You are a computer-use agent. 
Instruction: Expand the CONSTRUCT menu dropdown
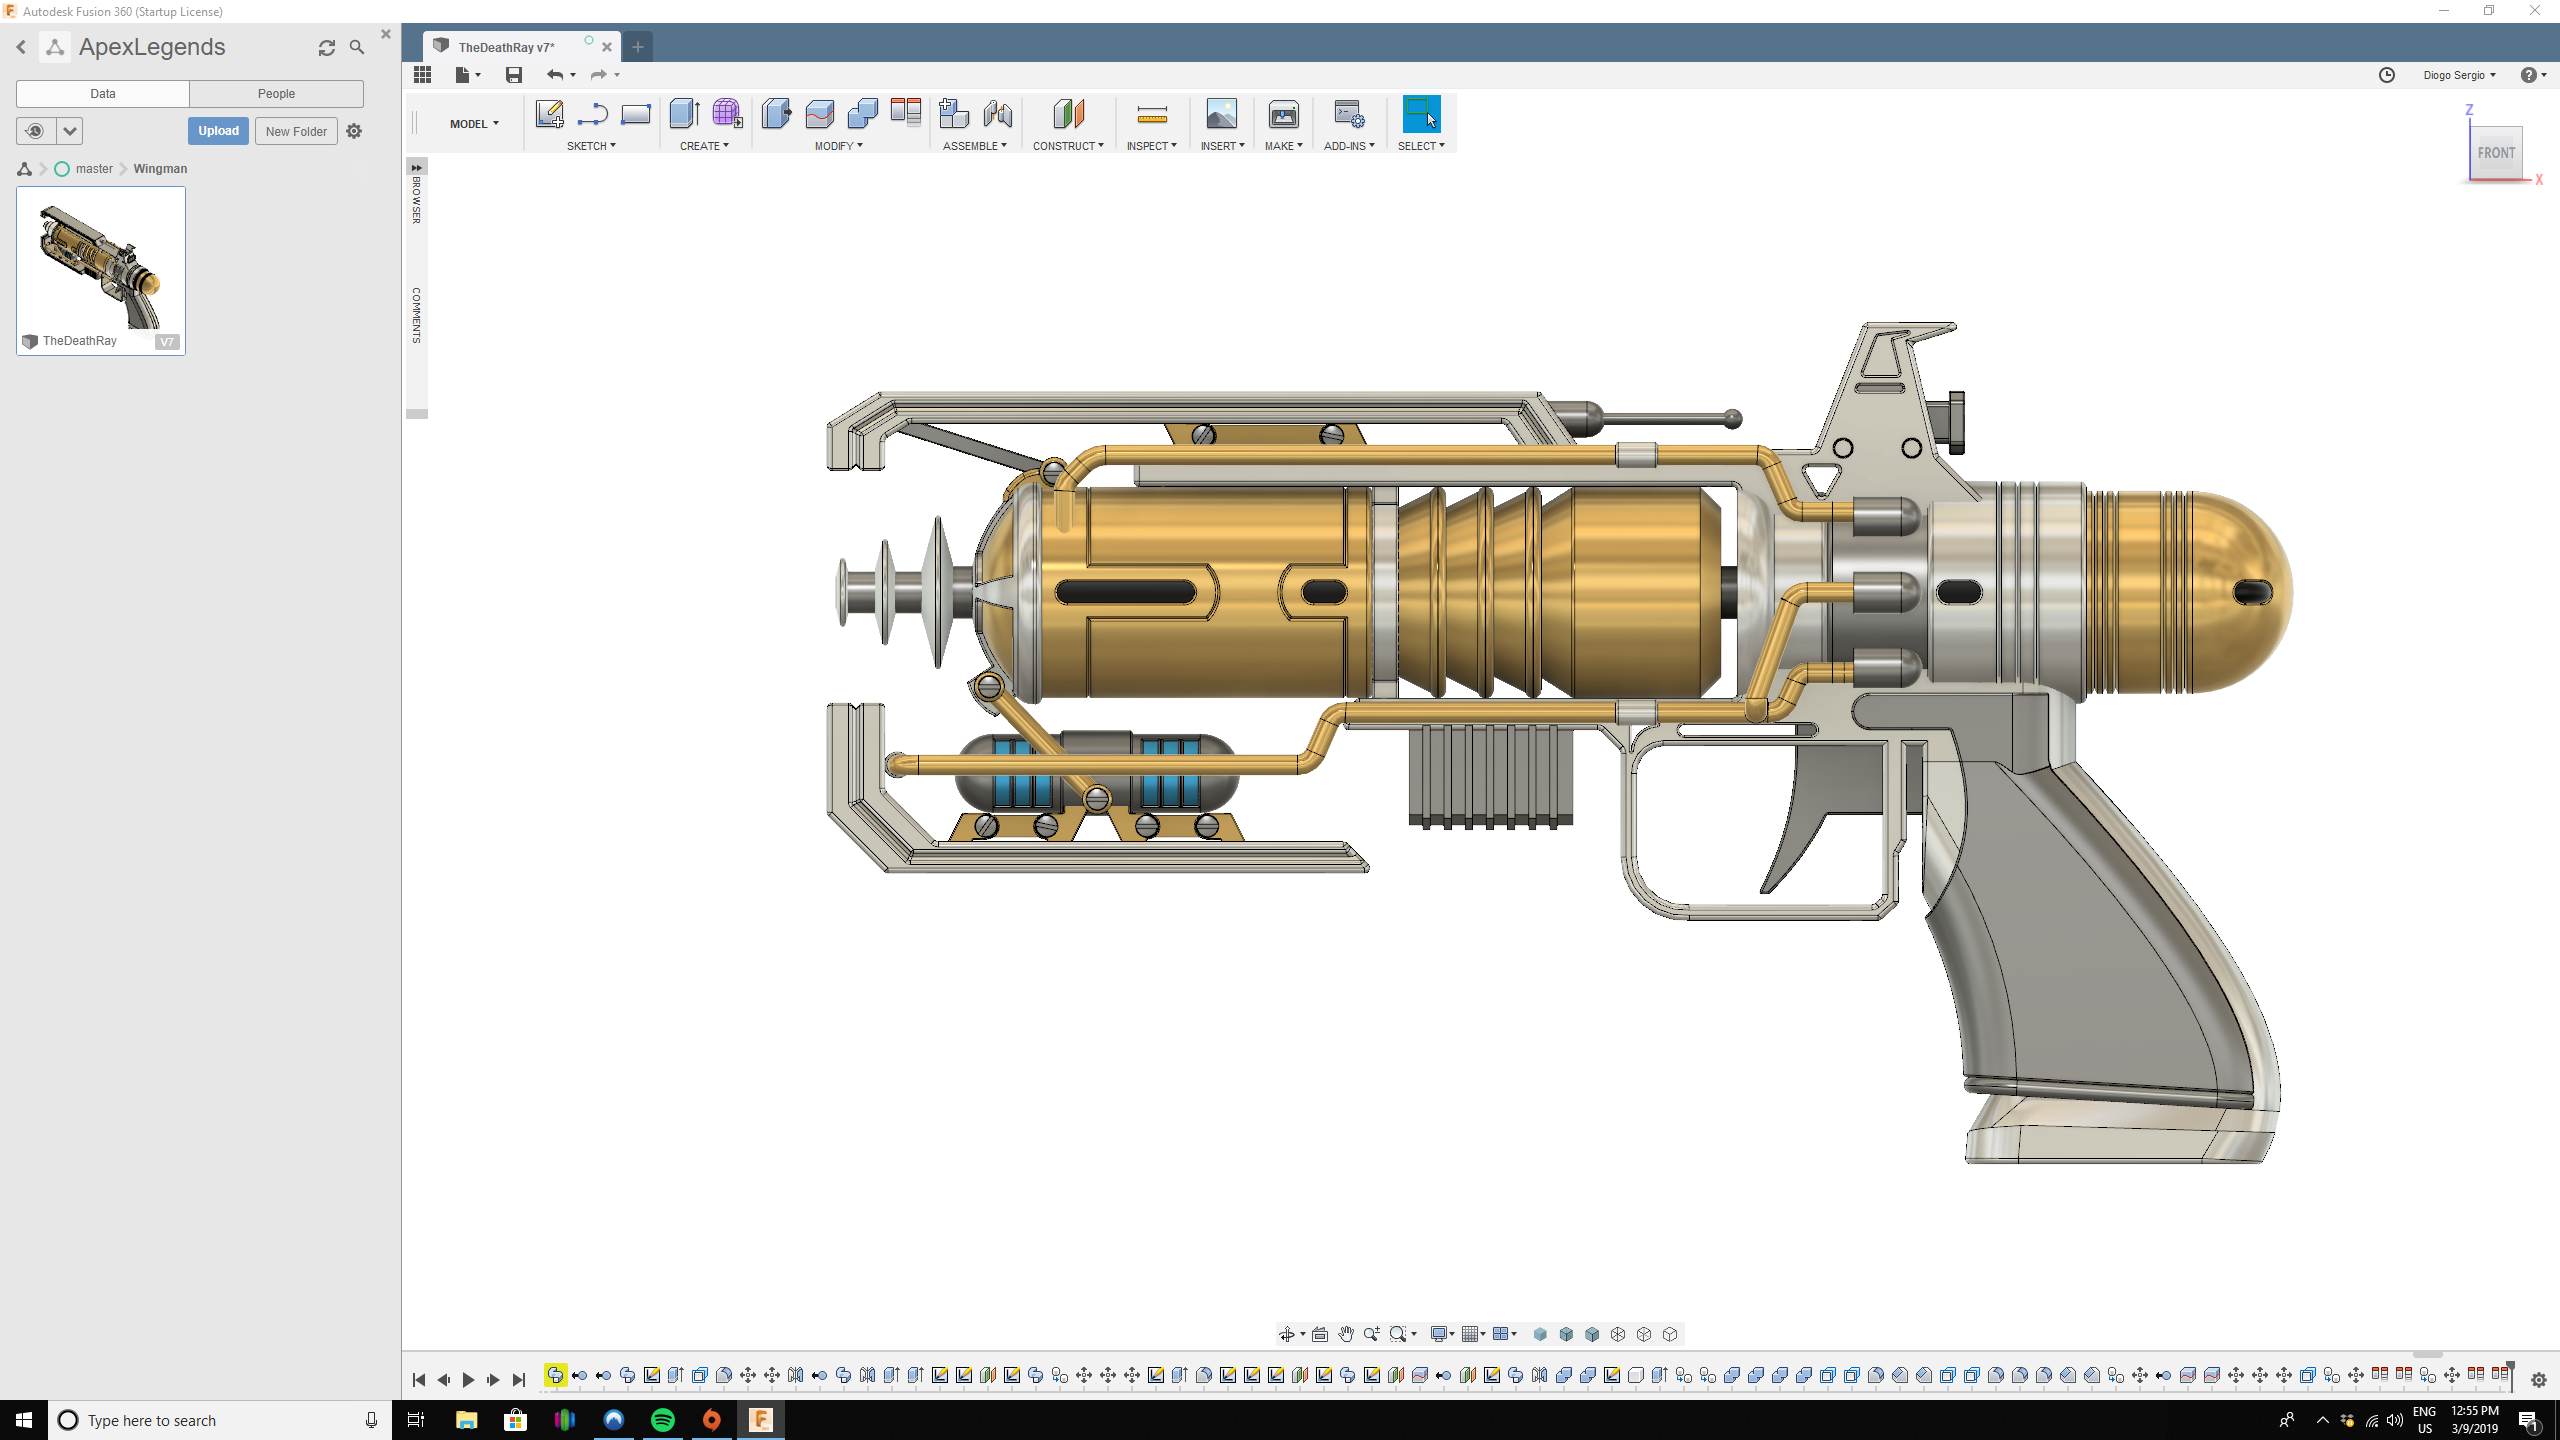[1068, 146]
